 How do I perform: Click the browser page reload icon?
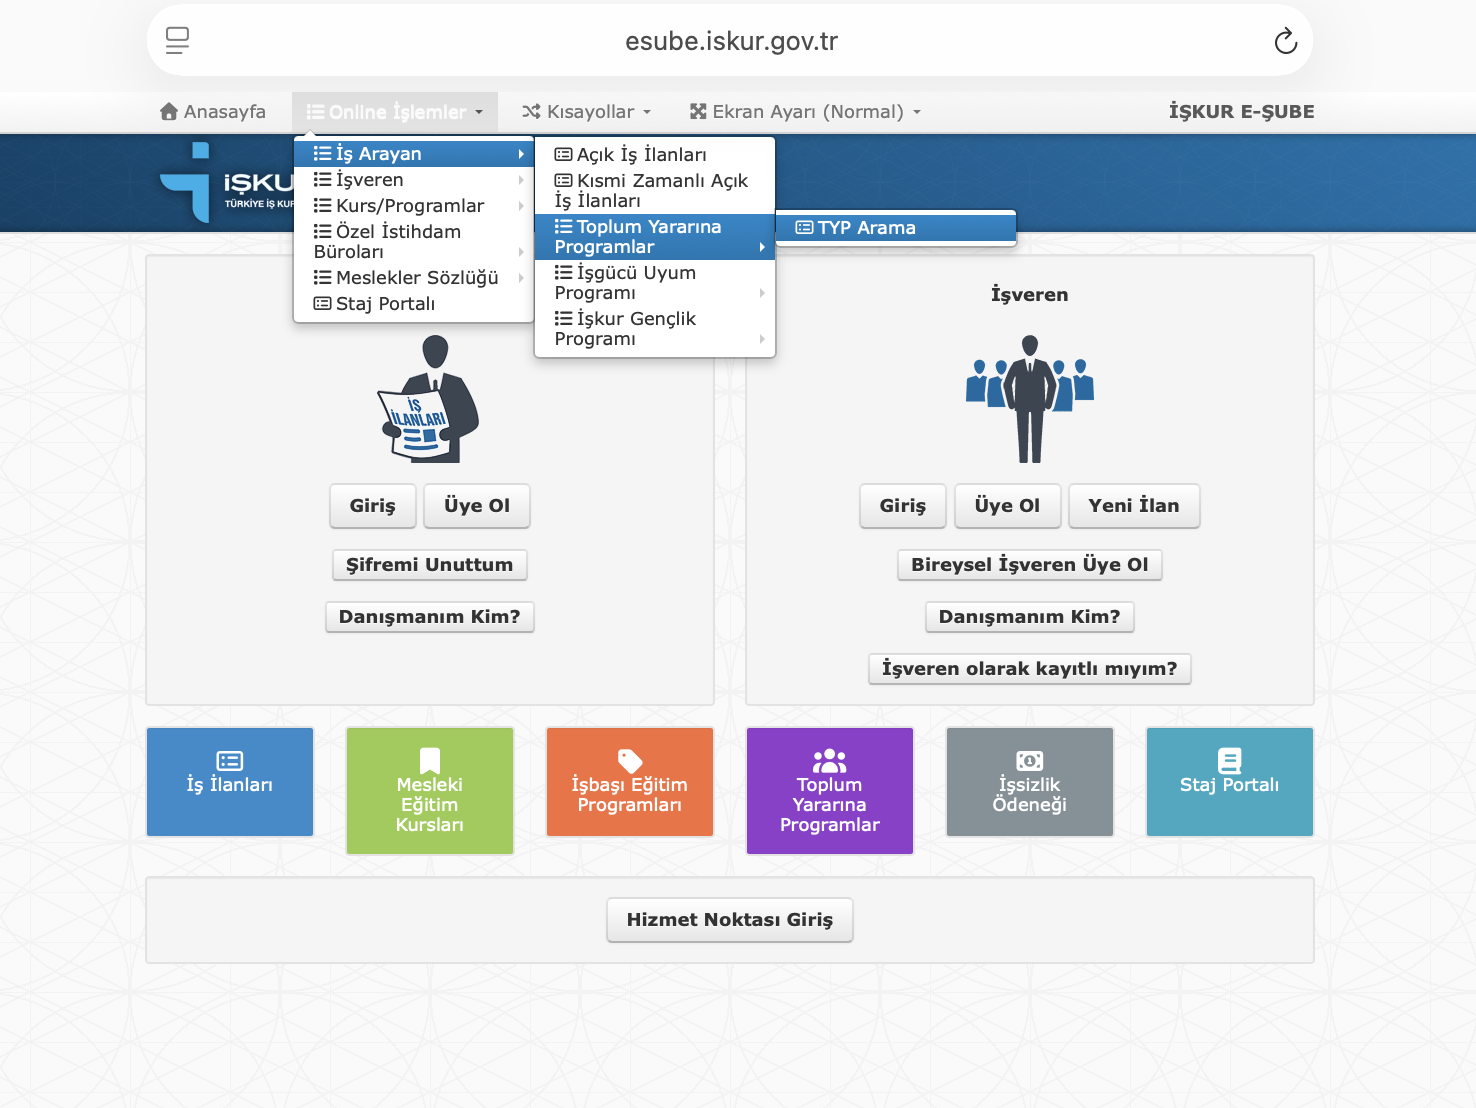coord(1285,41)
